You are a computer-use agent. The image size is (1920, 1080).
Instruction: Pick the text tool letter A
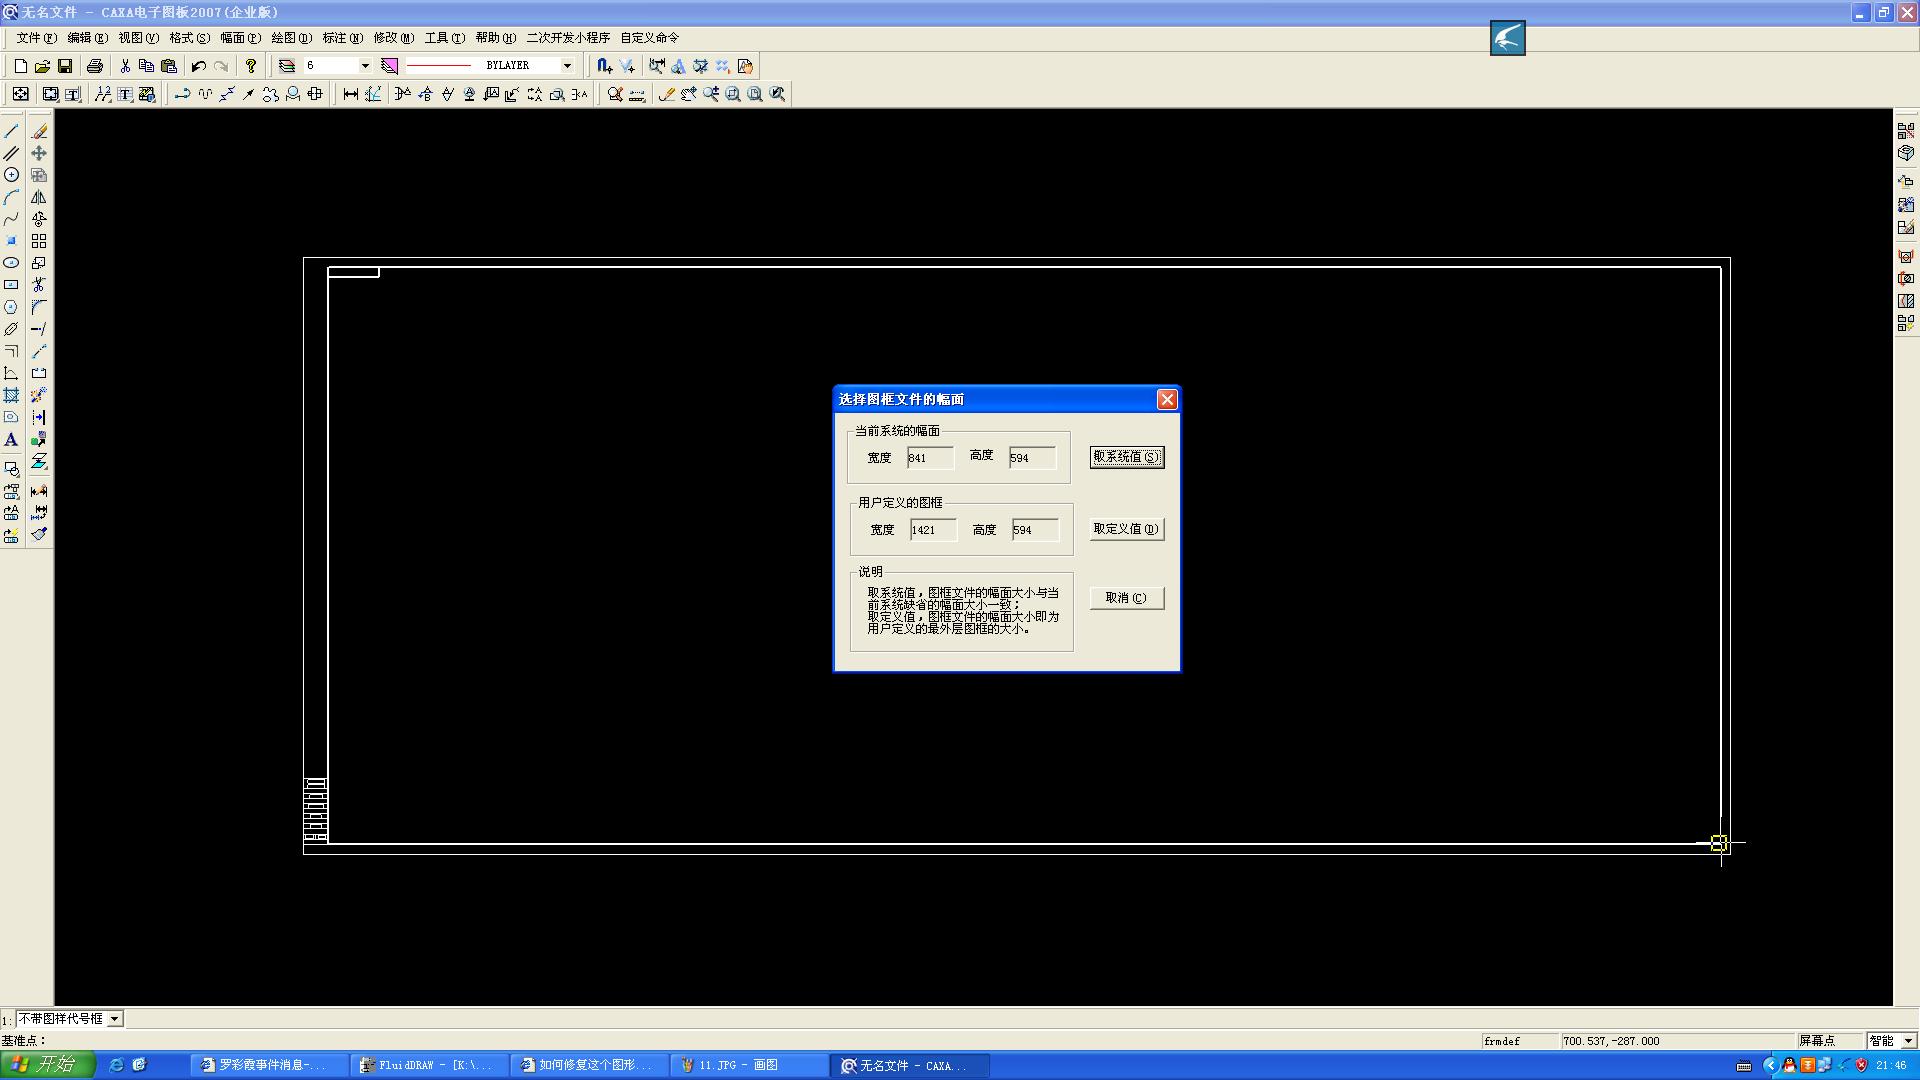tap(11, 440)
